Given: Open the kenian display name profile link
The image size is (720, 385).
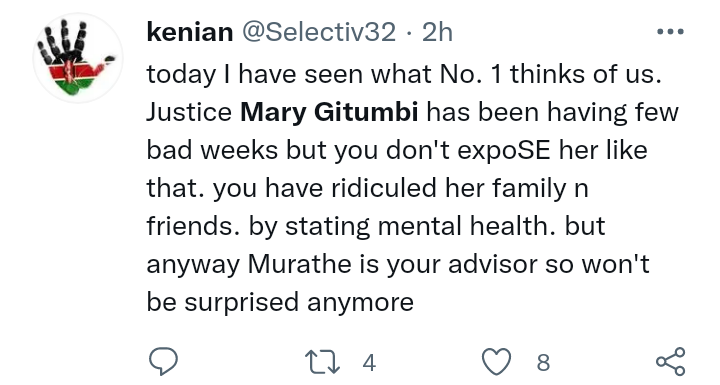Looking at the screenshot, I should coord(190,32).
